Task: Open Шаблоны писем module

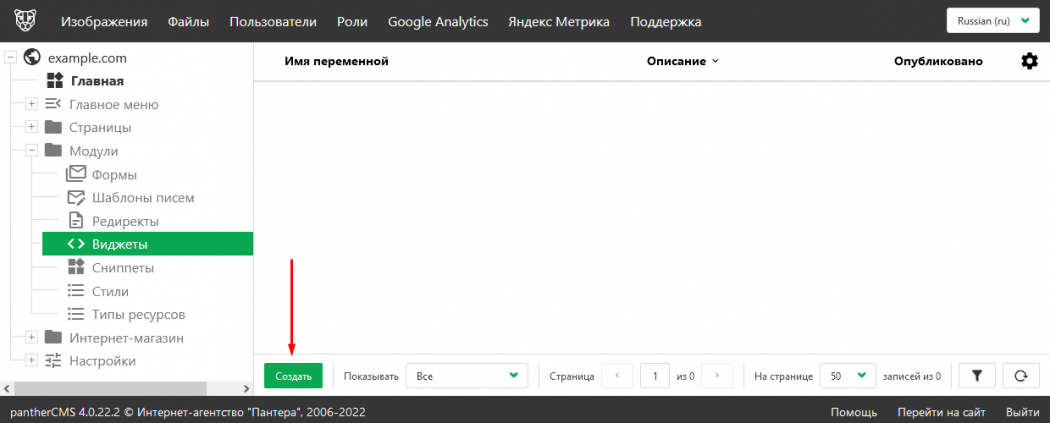Action: 144,198
